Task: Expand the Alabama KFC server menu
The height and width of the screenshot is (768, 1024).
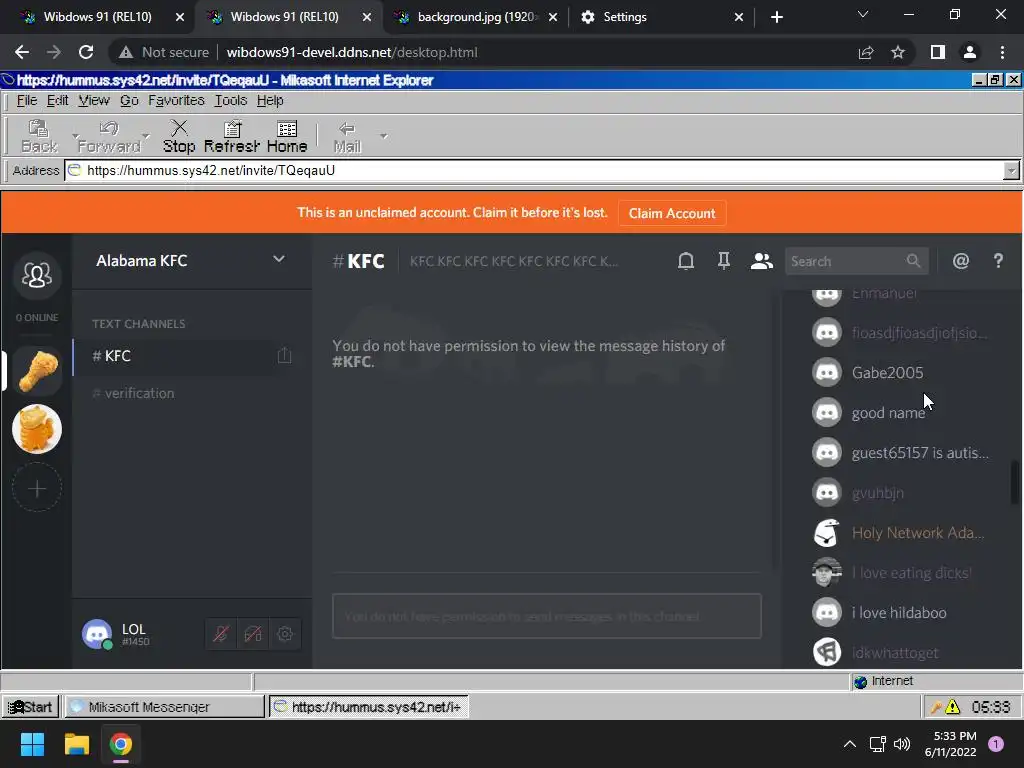Action: point(279,260)
